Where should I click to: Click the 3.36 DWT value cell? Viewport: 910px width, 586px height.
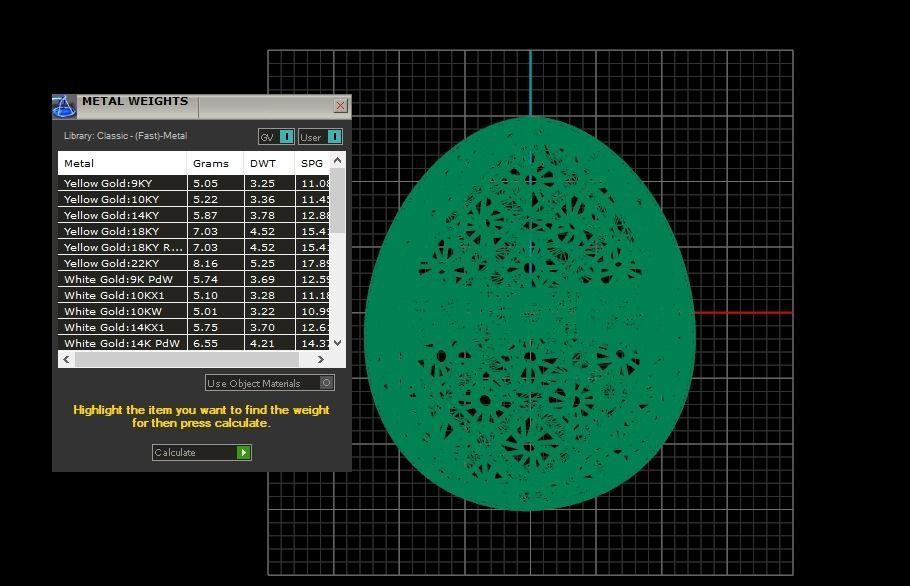click(269, 199)
